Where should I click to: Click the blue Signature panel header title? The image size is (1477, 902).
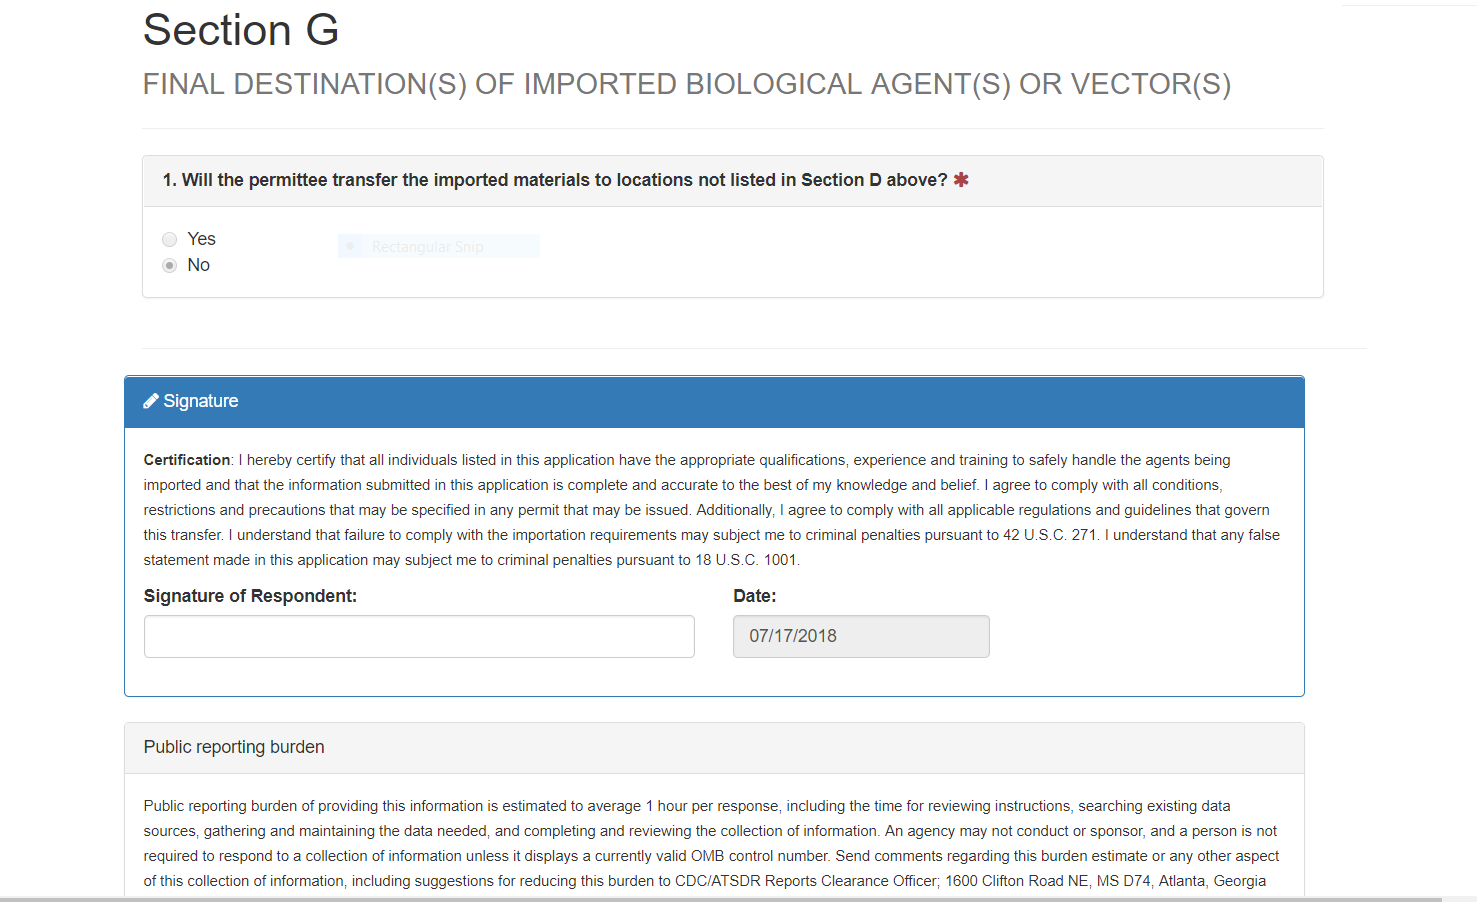click(x=201, y=401)
